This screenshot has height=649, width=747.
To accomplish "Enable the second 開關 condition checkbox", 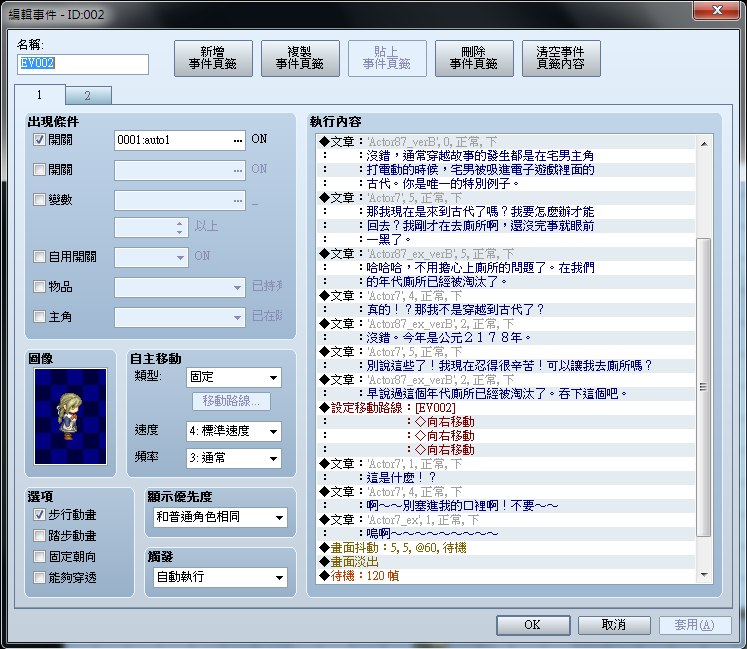I will pos(39,170).
